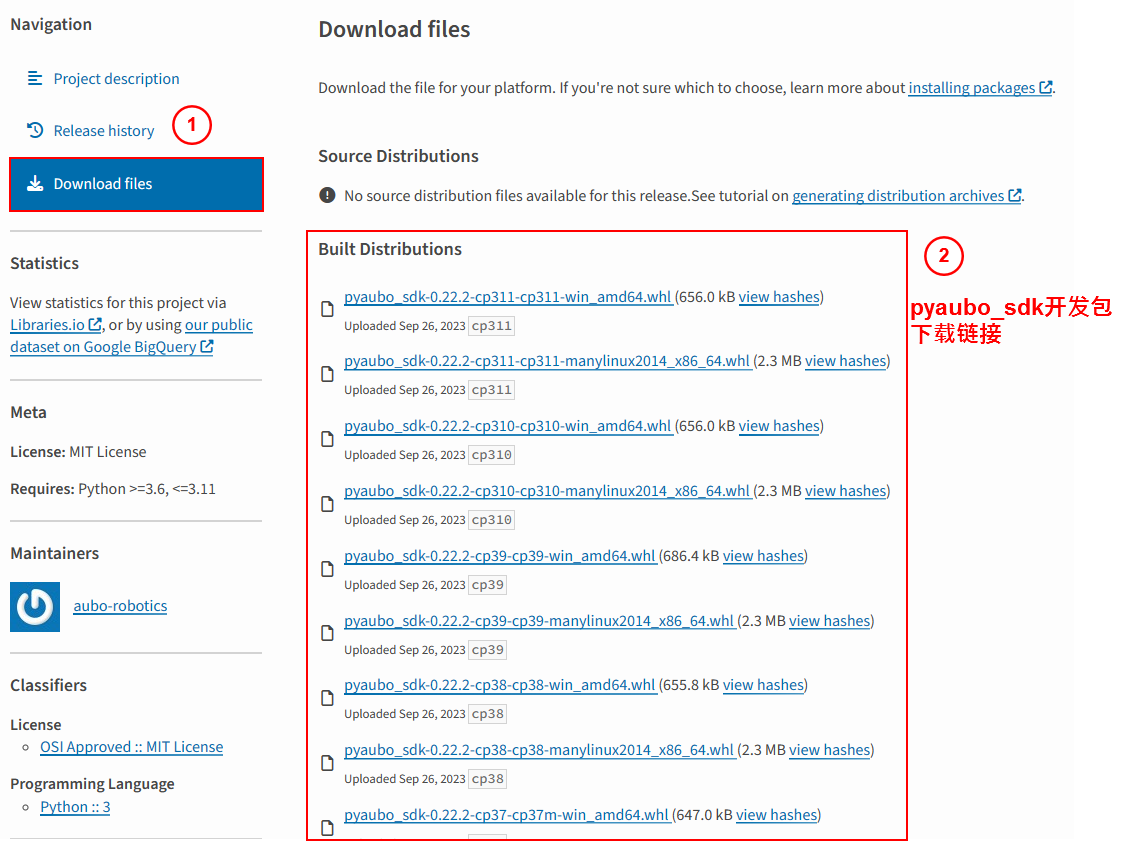Click cp311 tag under win_amd64 wheel
The image size is (1130, 841).
point(491,326)
